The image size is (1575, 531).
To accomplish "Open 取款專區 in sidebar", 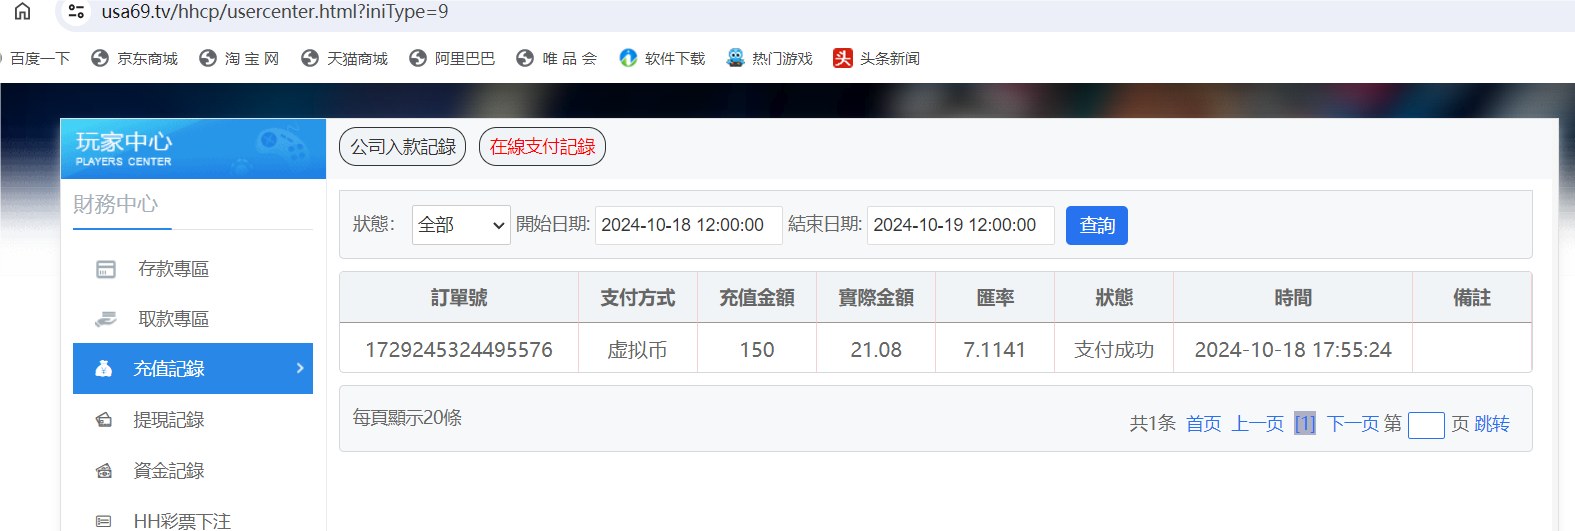I will (173, 319).
